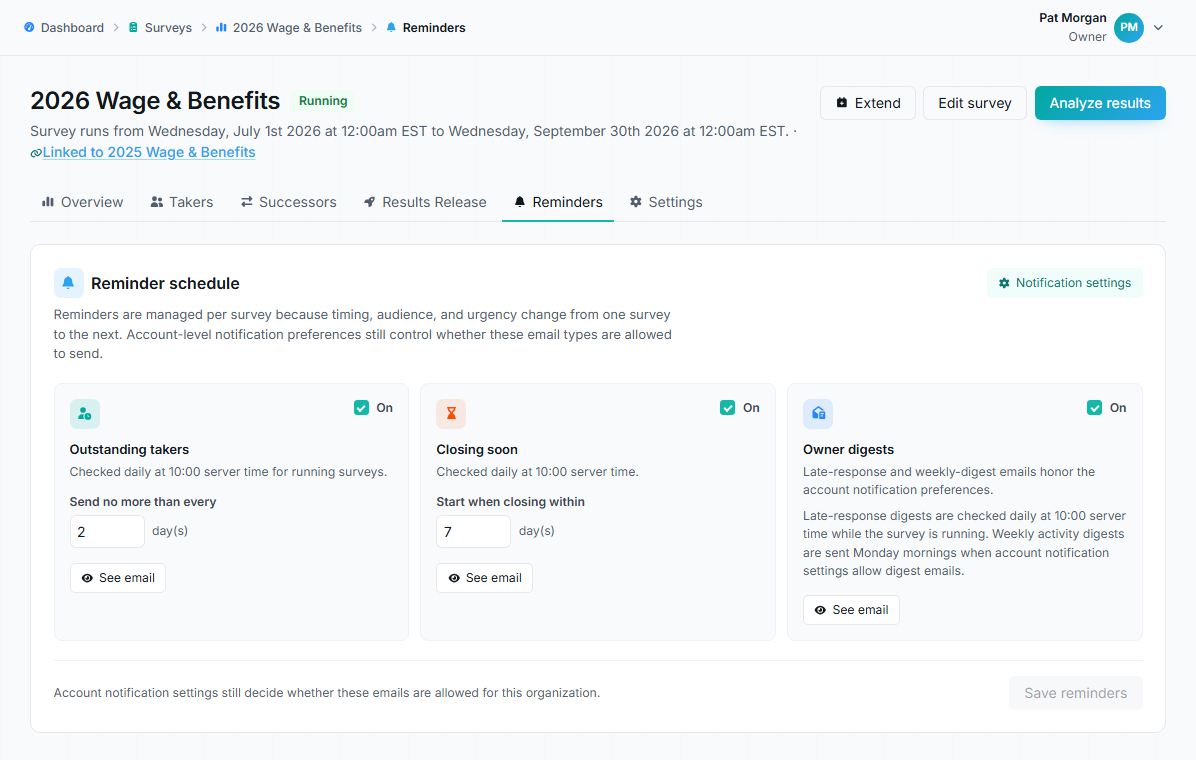Click the Dashboard gauge icon in breadcrumb
This screenshot has width=1196, height=760.
(29, 27)
